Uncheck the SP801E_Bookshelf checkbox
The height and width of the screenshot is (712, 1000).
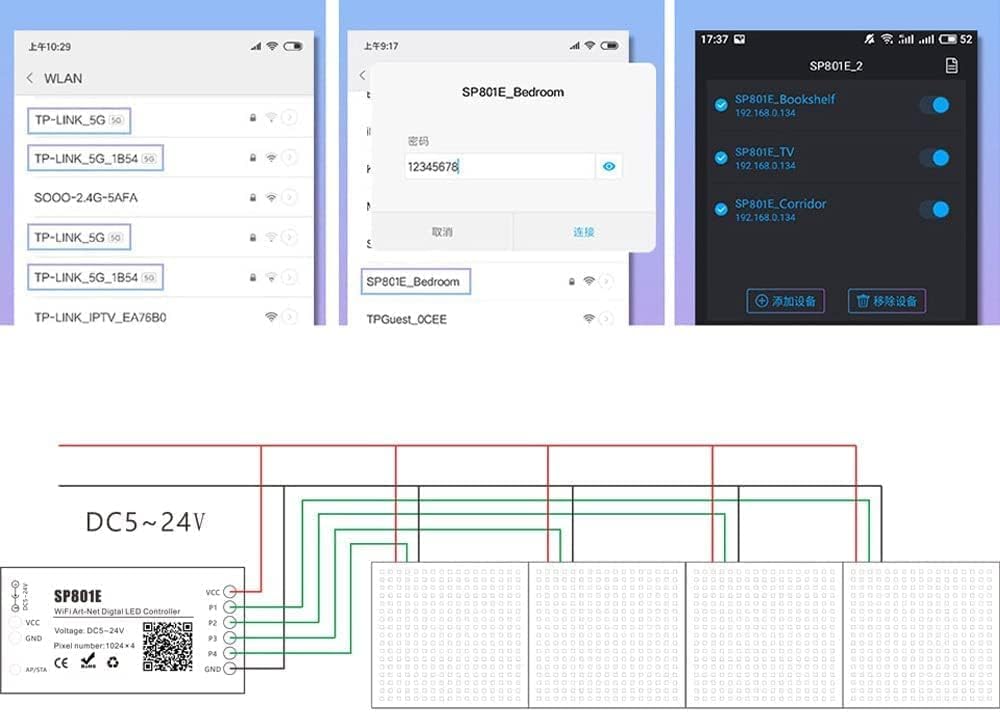tap(721, 105)
